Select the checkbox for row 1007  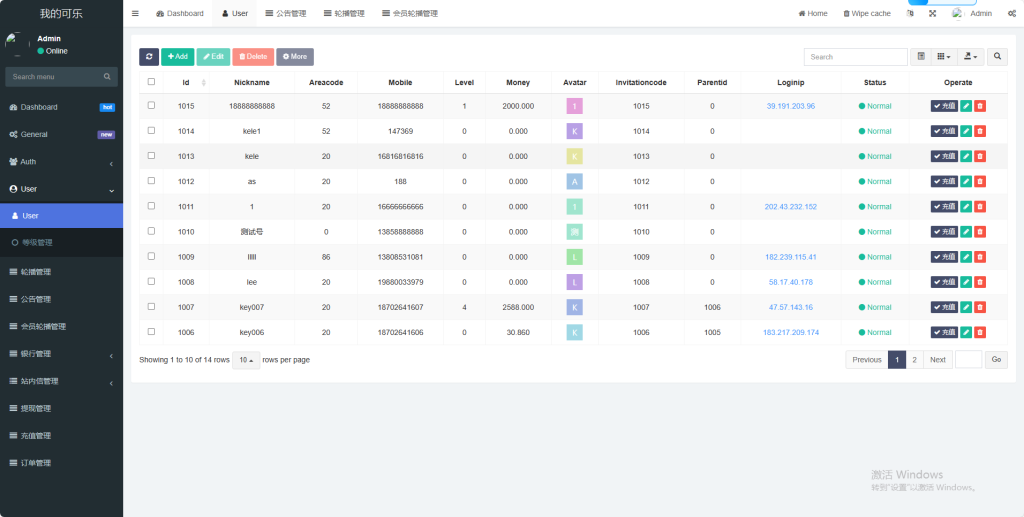151,307
